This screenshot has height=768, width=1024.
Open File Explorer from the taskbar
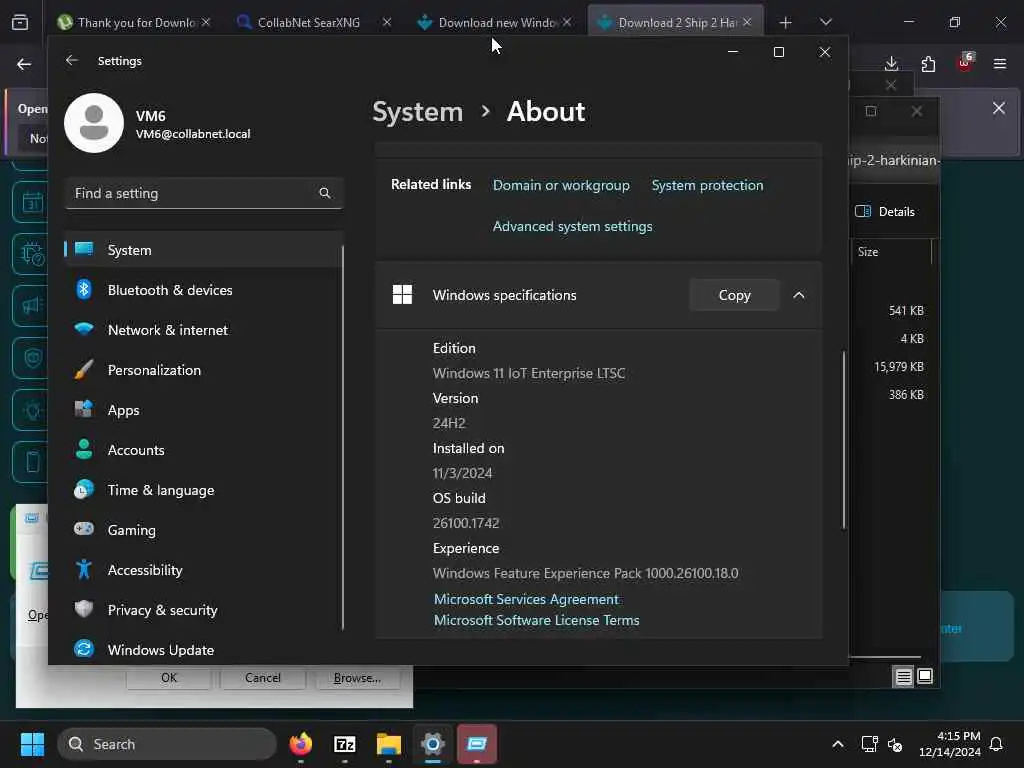tap(389, 744)
